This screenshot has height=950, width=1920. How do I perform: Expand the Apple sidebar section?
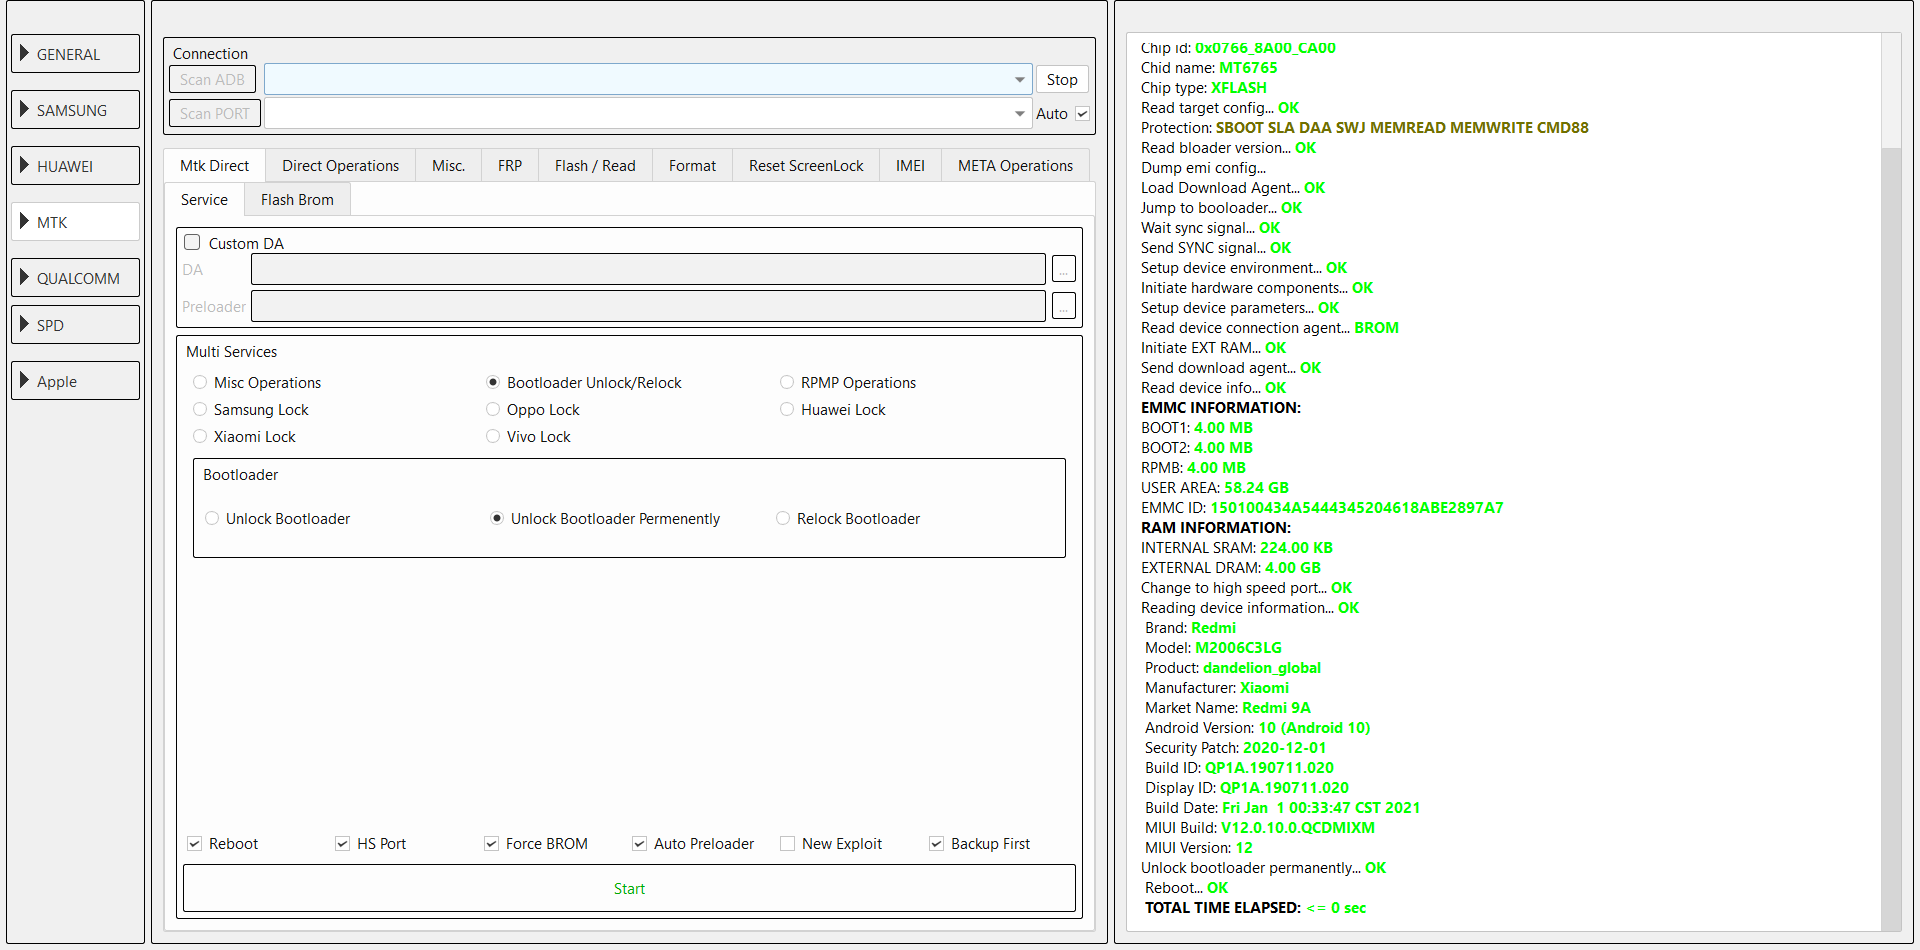point(75,381)
